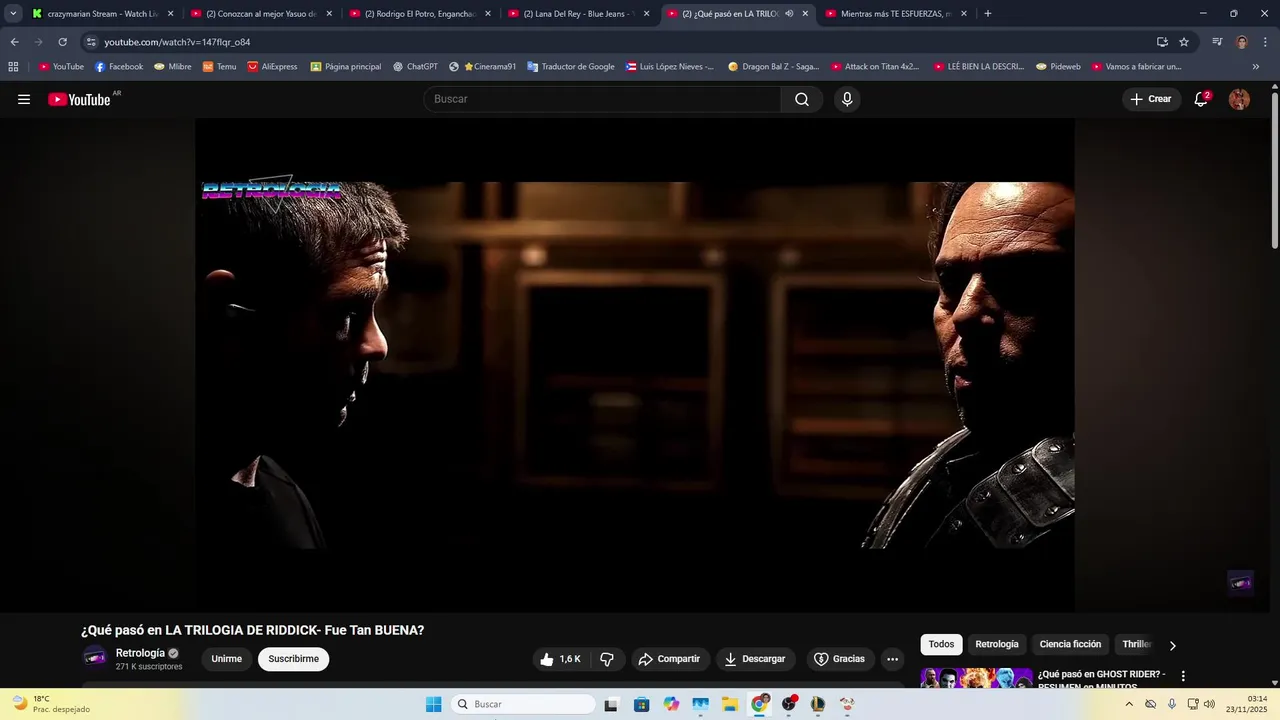Open Retrología channel avatar
1280x720 pixels.
pyautogui.click(x=95, y=657)
